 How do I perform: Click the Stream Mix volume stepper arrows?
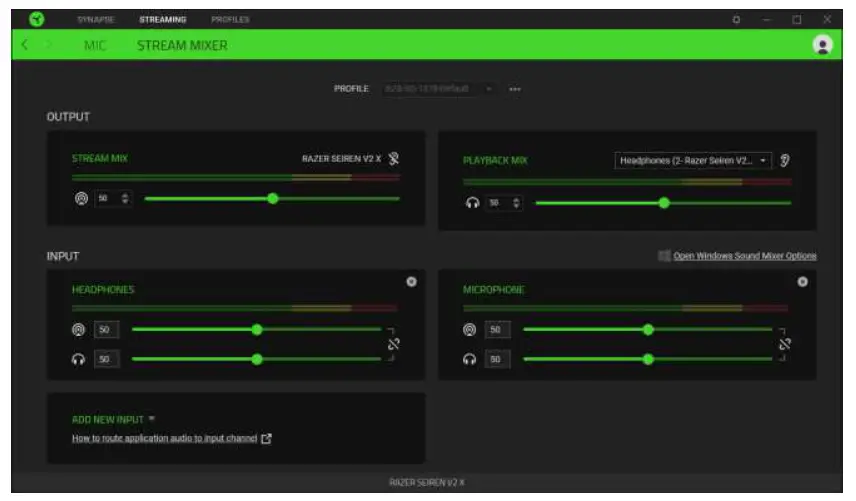[125, 199]
